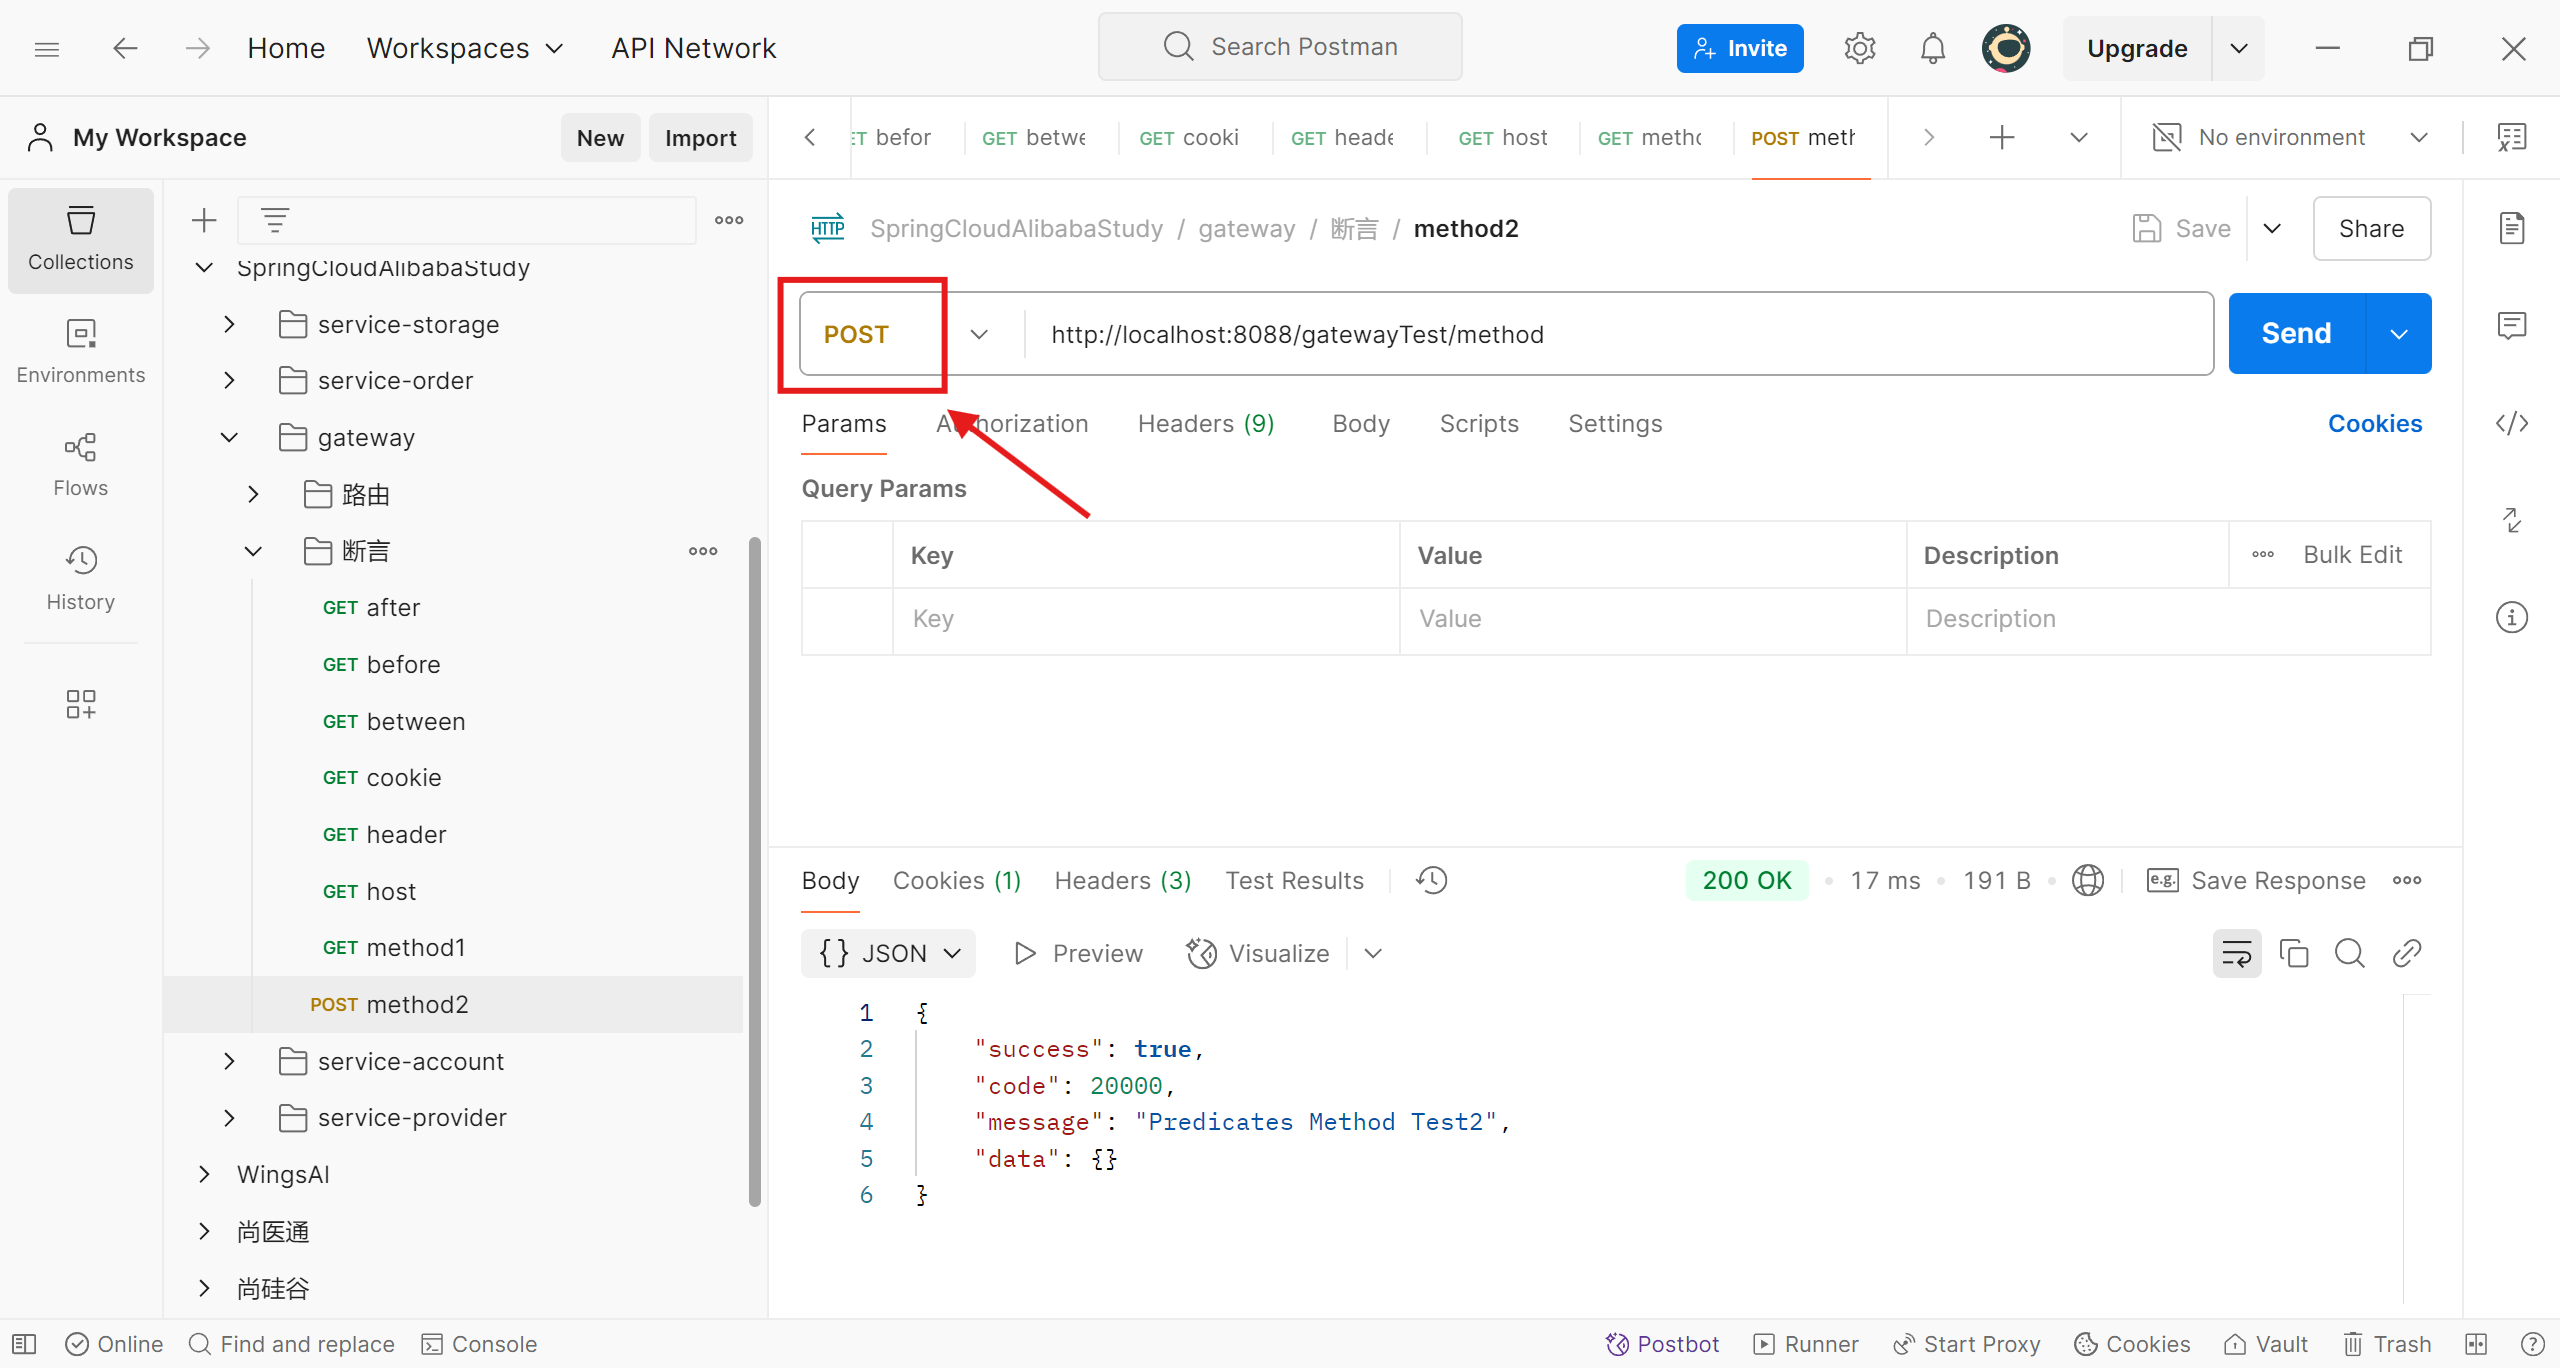Switch to the Headers (9) request tab
The image size is (2560, 1368).
(1205, 424)
